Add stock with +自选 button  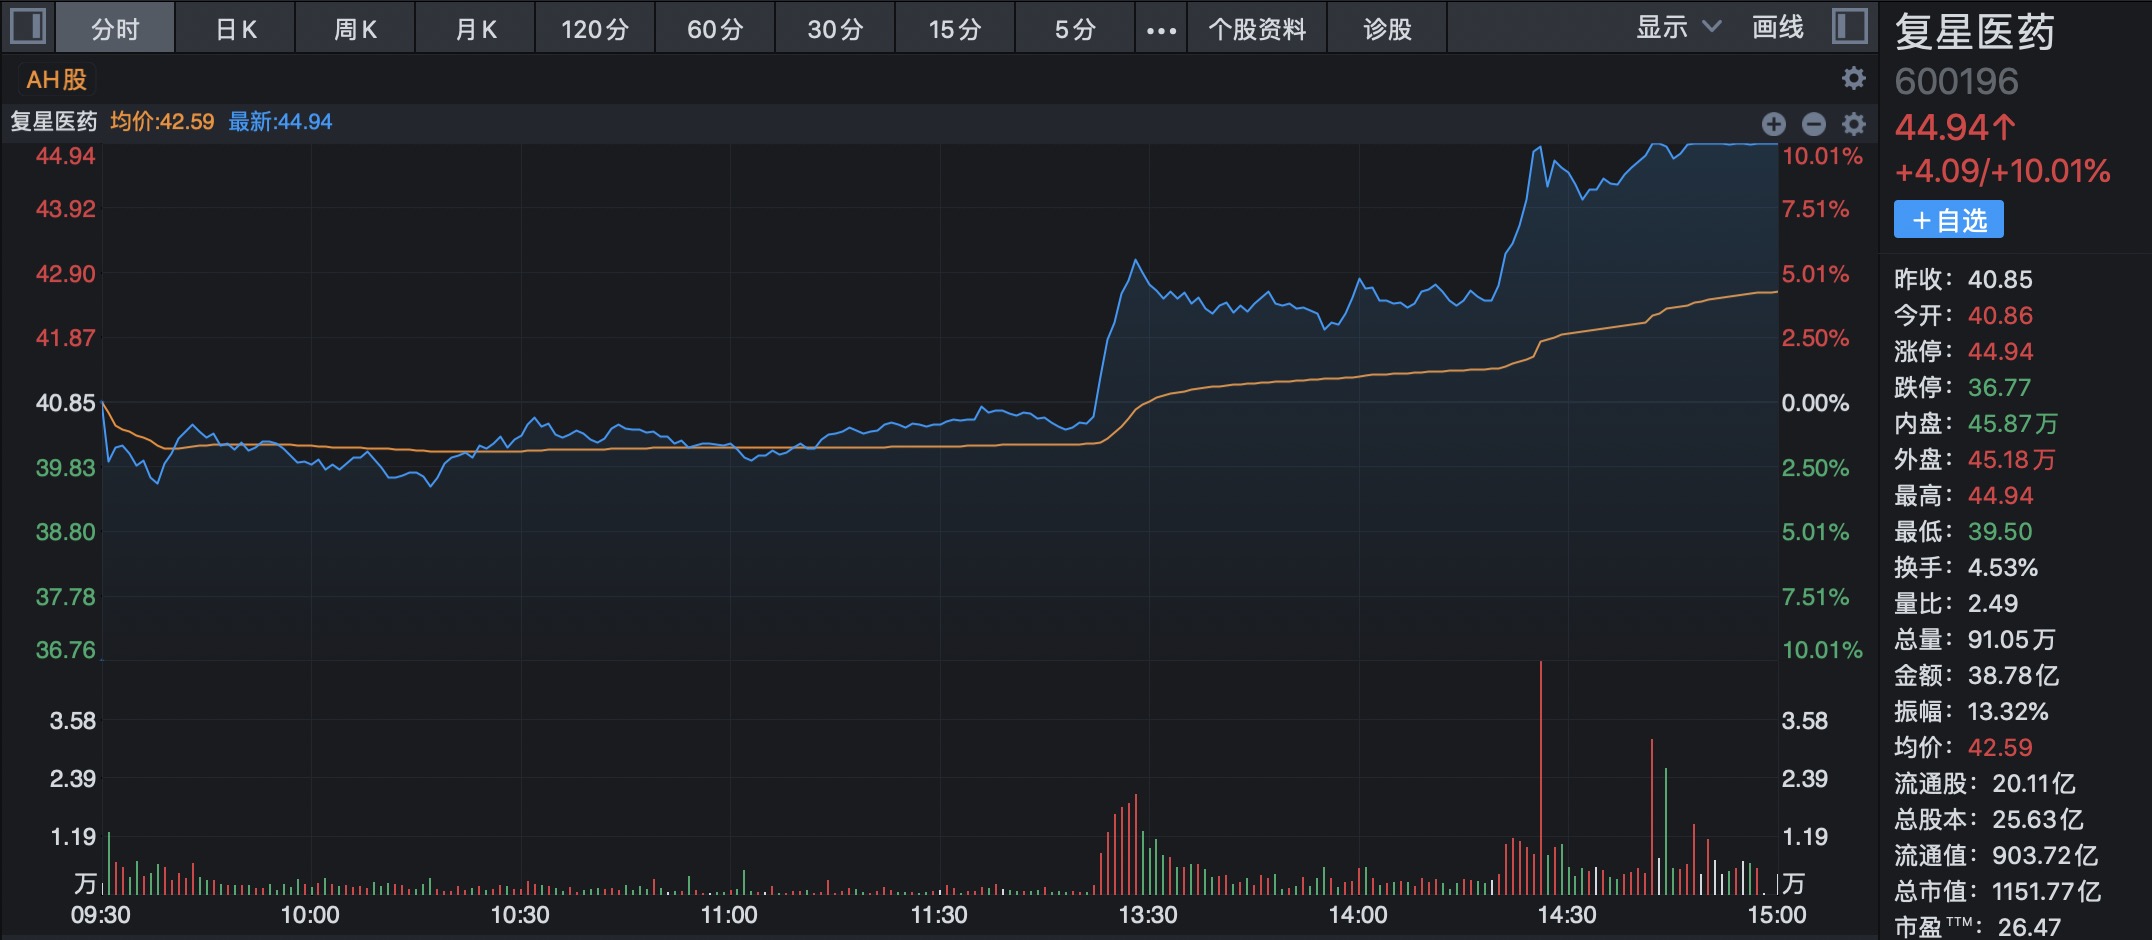pos(1948,220)
